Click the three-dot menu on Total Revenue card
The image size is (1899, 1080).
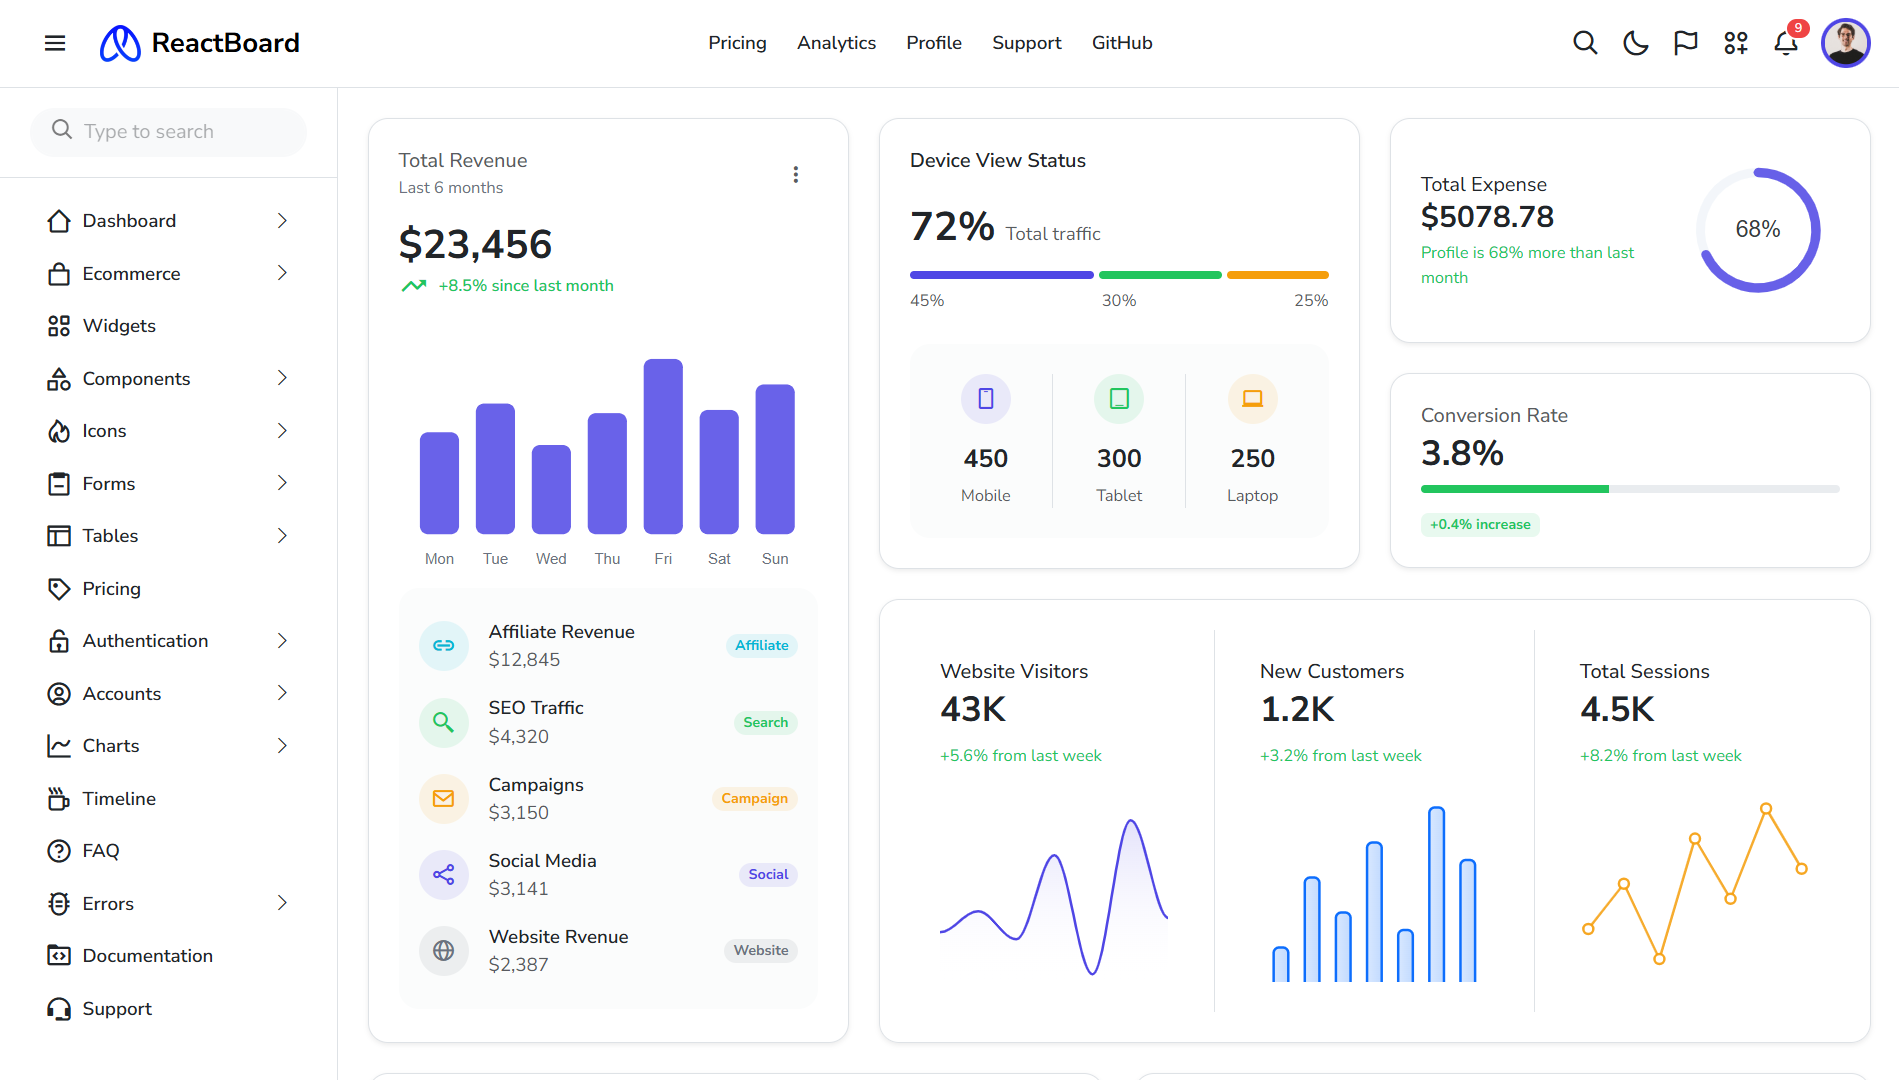pyautogui.click(x=796, y=174)
